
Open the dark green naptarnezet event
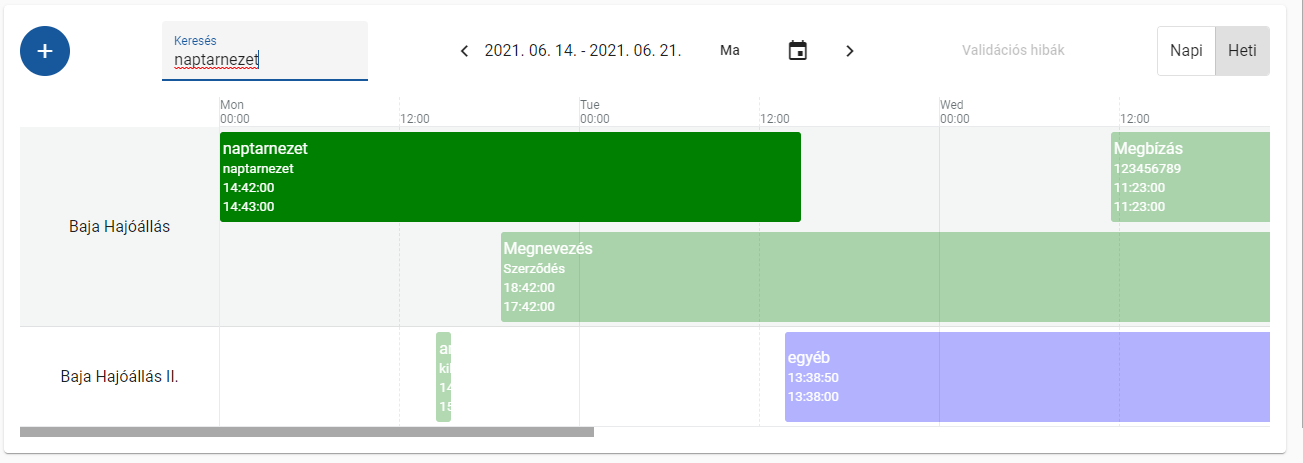tap(510, 177)
